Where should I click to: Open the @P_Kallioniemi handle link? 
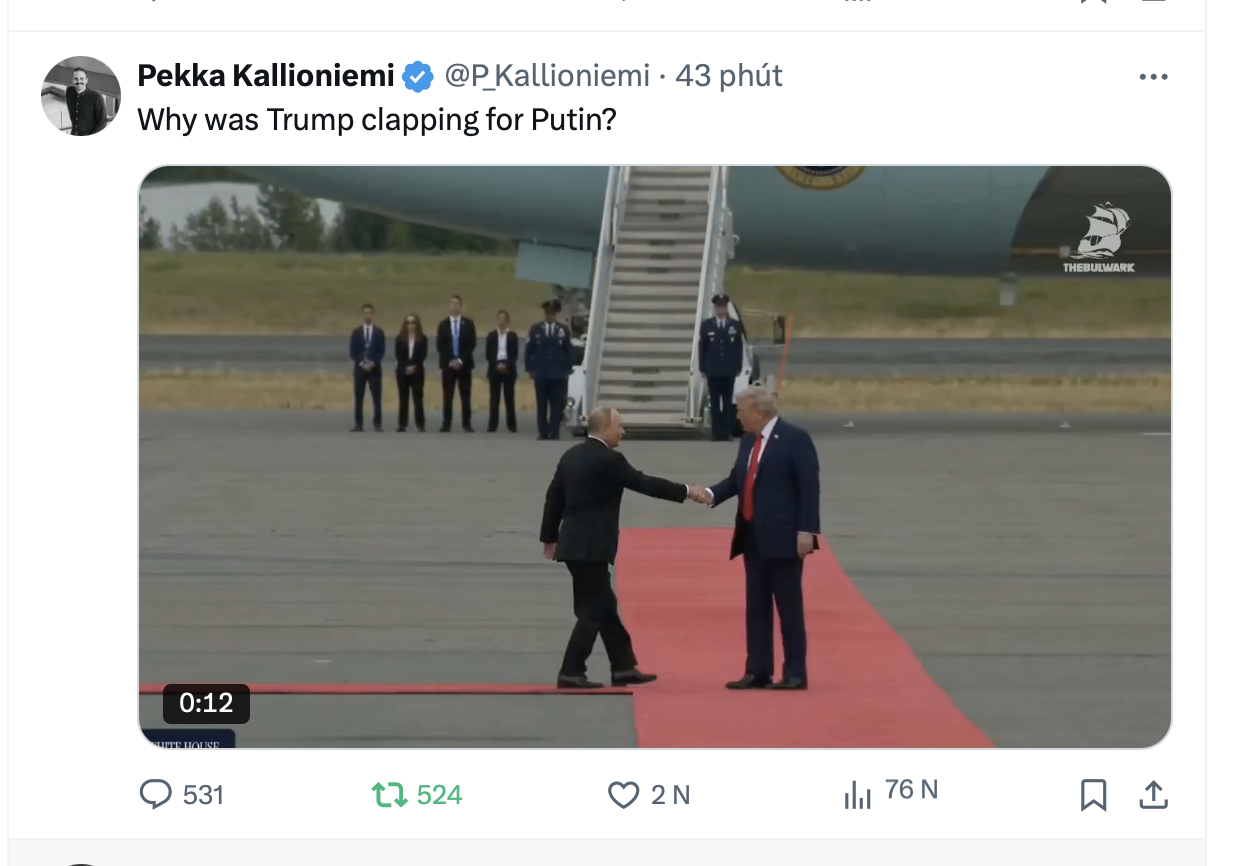point(546,76)
